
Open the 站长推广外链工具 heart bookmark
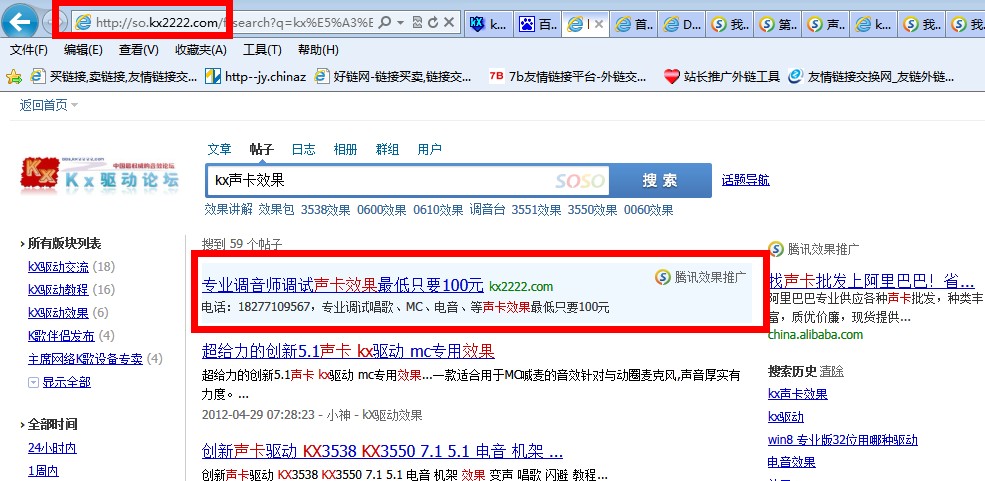[722, 77]
